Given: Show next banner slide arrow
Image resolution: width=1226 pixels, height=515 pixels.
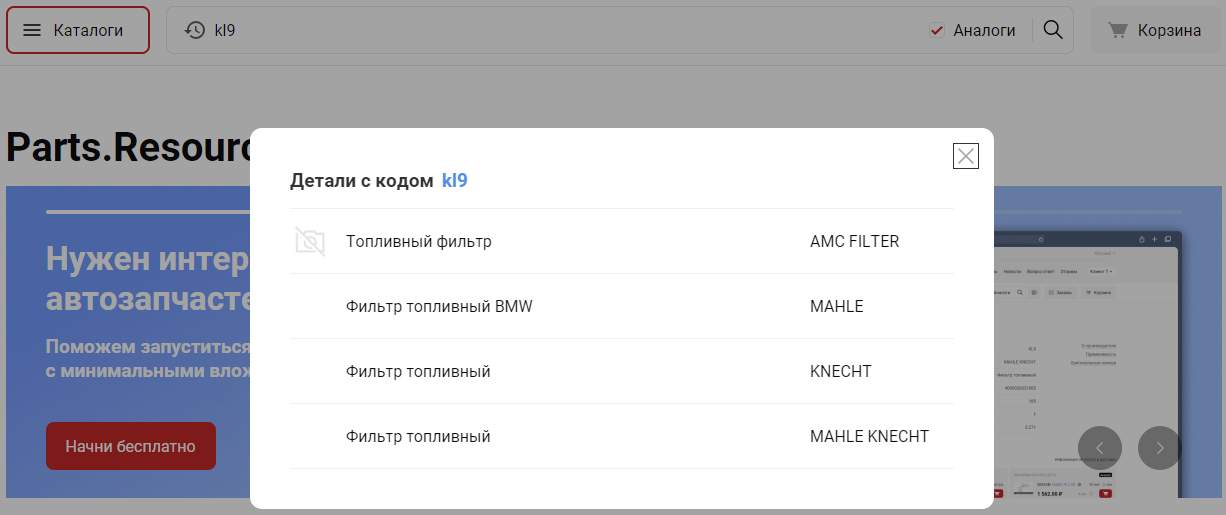Looking at the screenshot, I should pos(1160,448).
